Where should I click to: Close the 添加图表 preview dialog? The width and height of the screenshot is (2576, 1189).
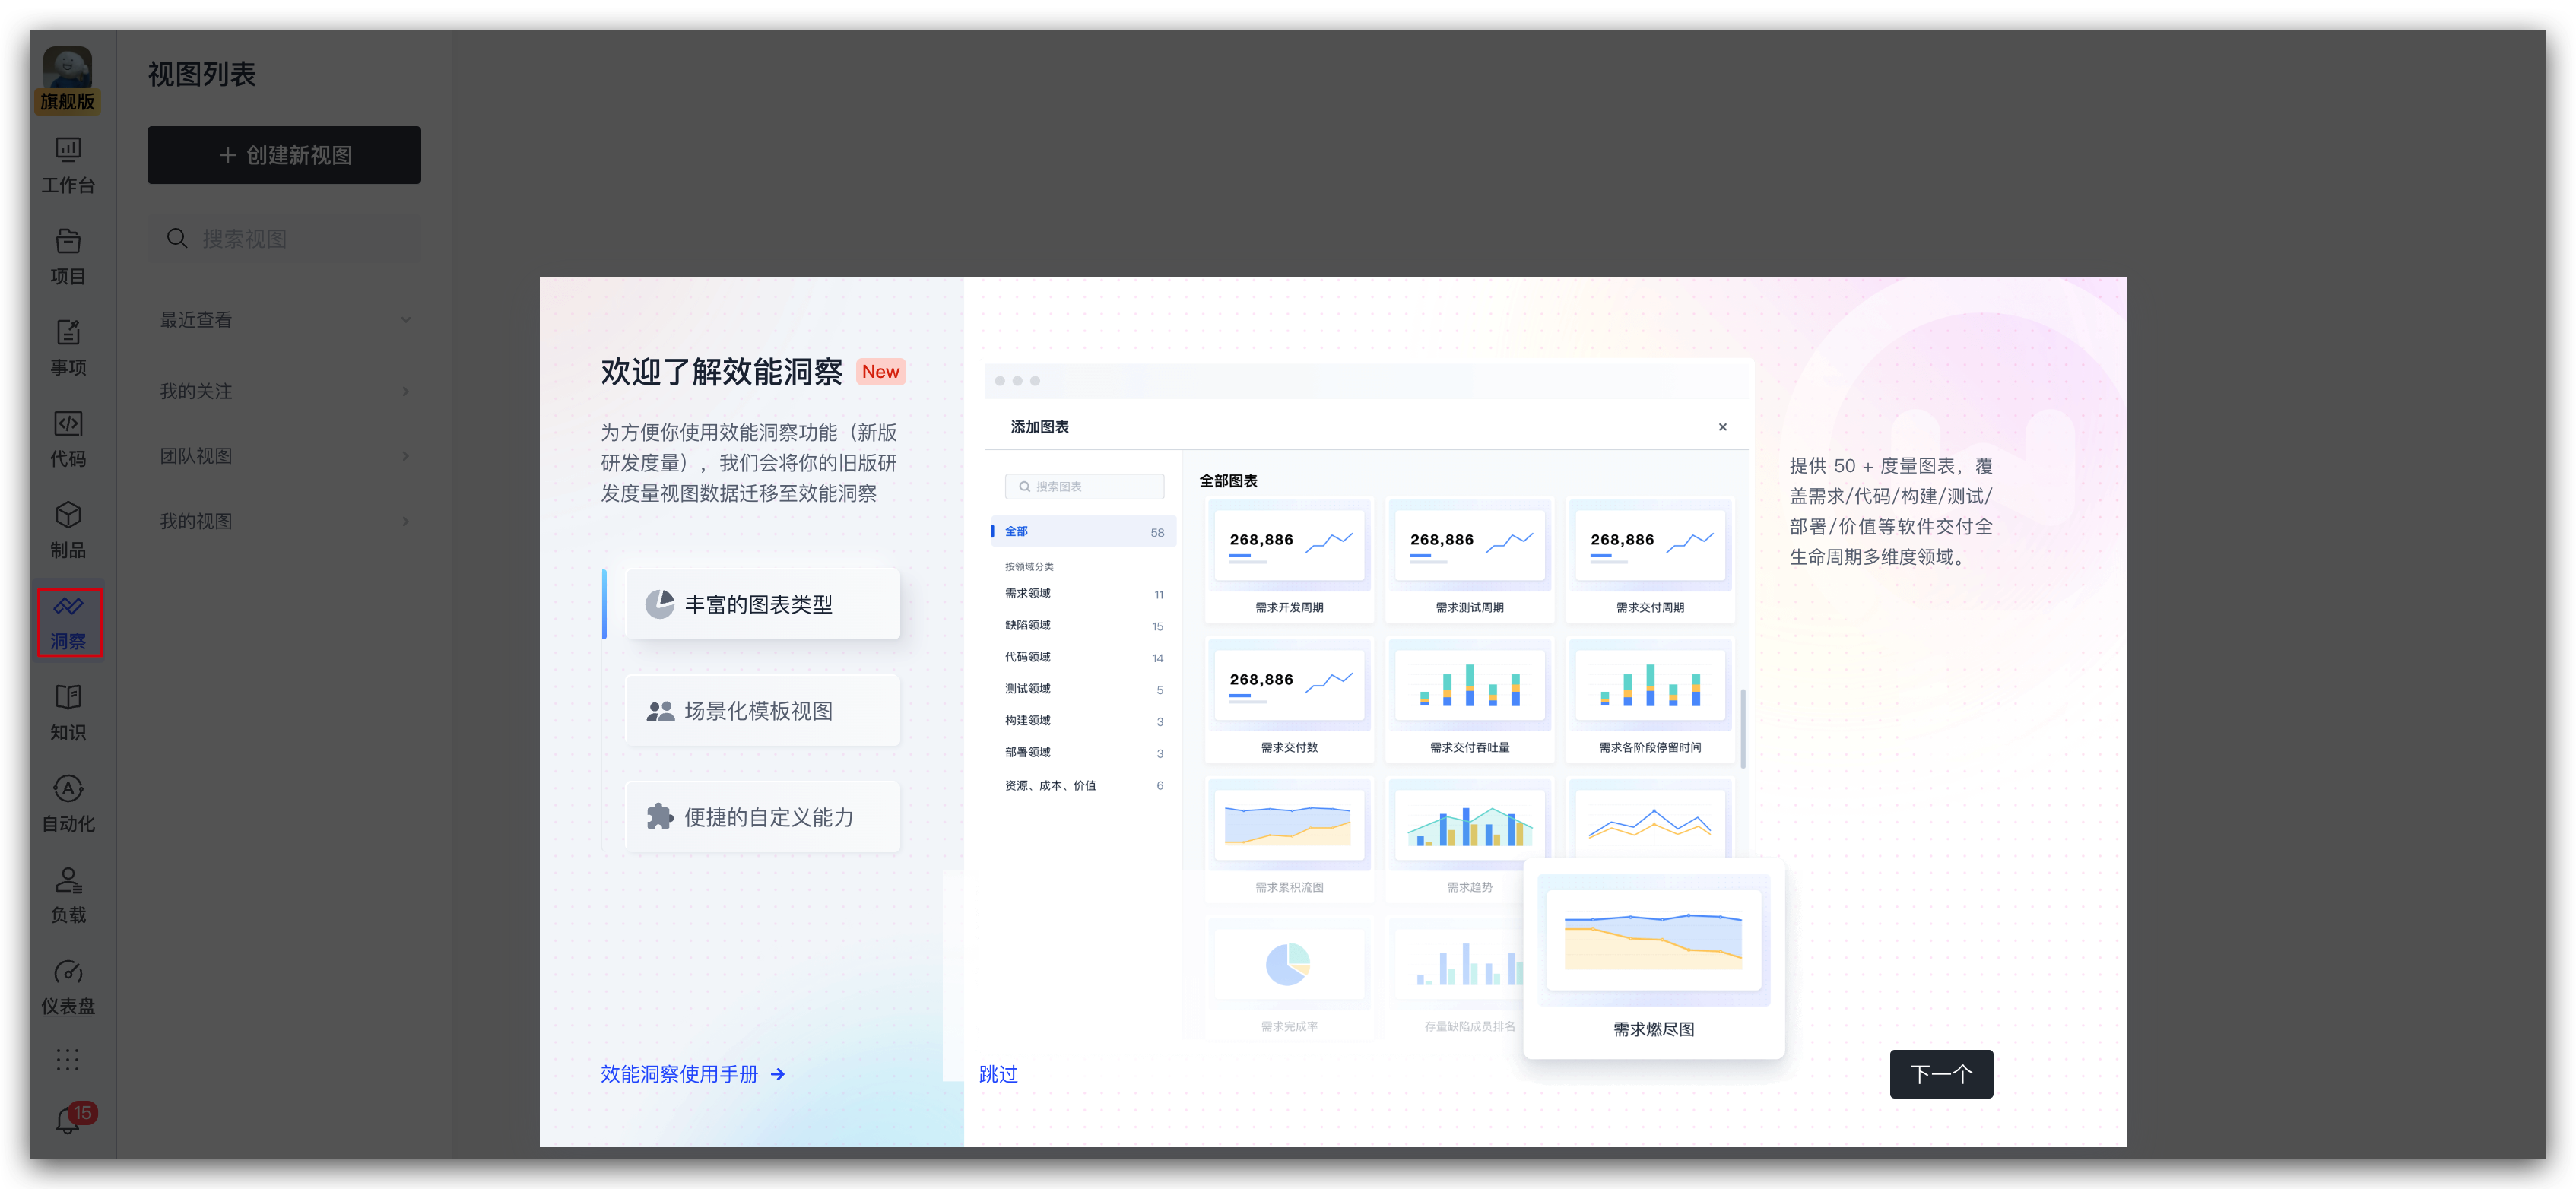click(x=1722, y=427)
